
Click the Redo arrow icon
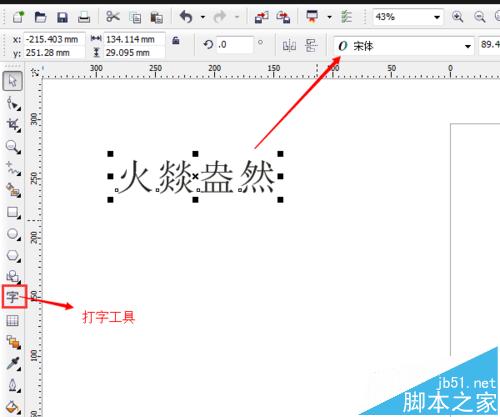pyautogui.click(x=220, y=17)
